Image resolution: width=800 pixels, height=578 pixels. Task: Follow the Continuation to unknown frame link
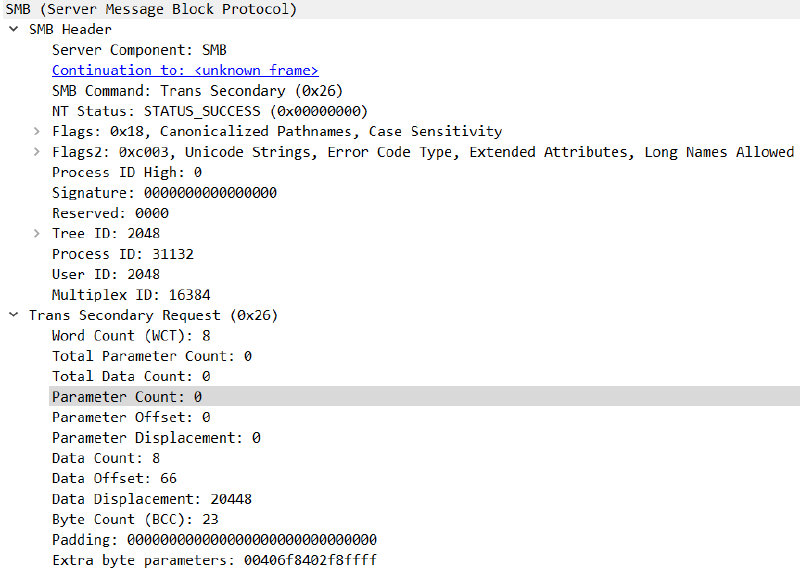(x=185, y=70)
